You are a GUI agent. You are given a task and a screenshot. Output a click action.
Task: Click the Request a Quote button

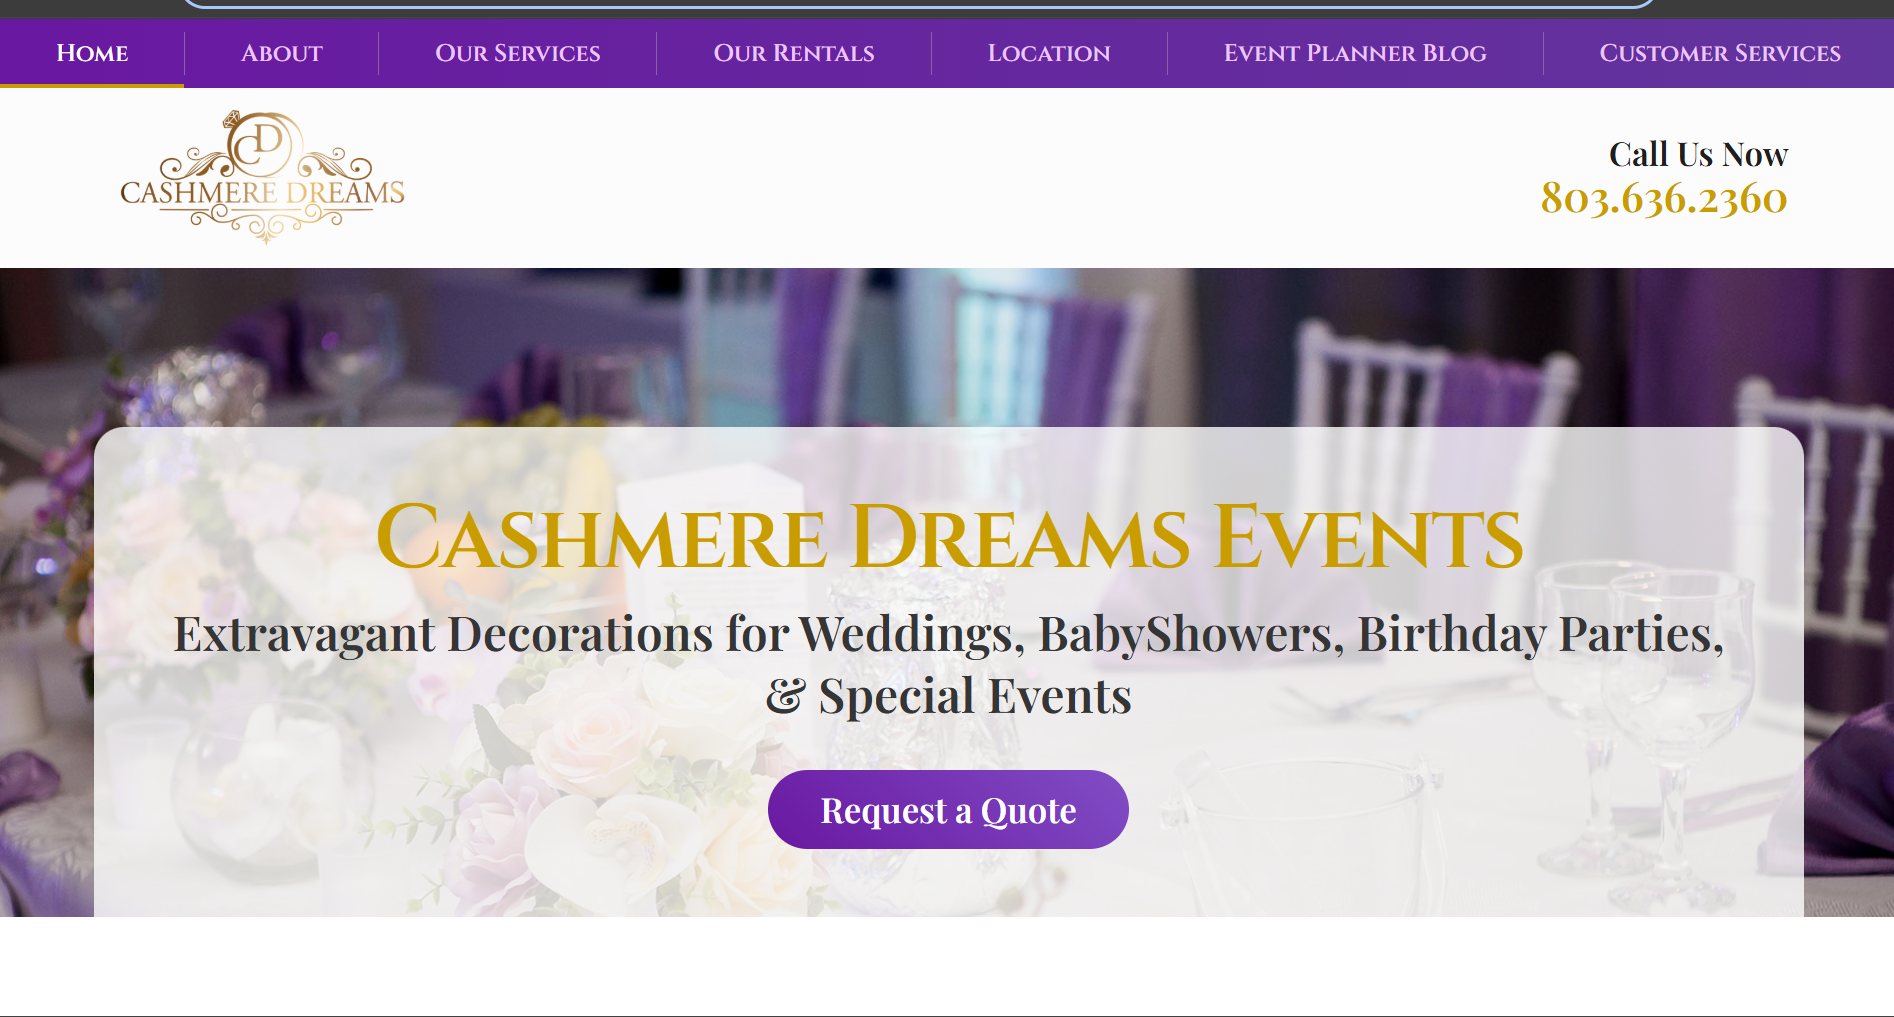click(948, 810)
